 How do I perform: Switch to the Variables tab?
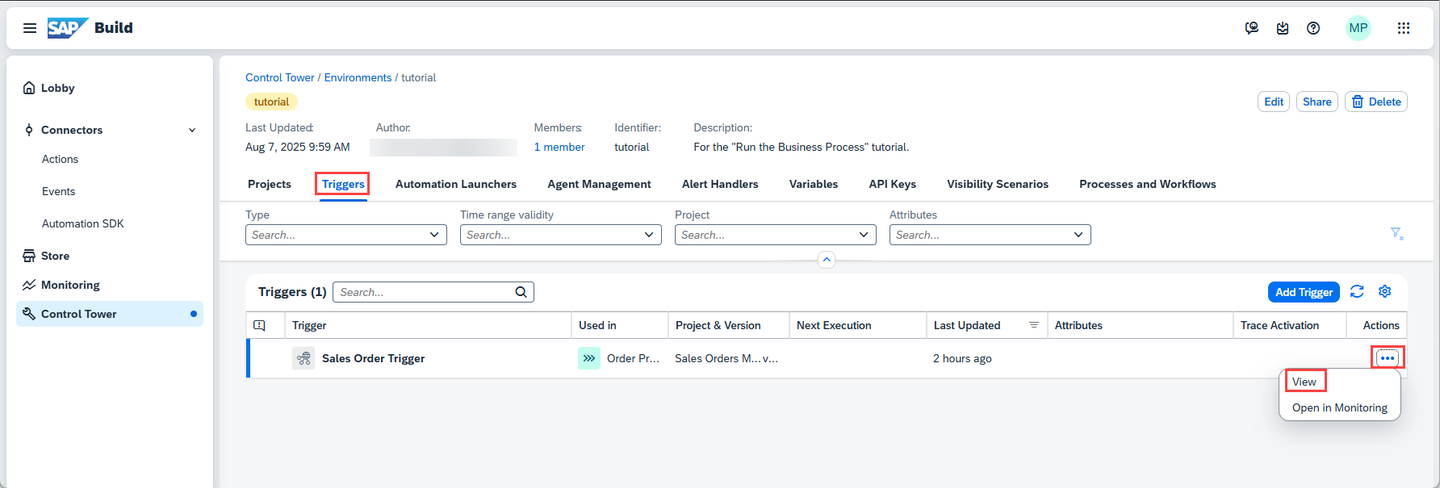point(813,184)
